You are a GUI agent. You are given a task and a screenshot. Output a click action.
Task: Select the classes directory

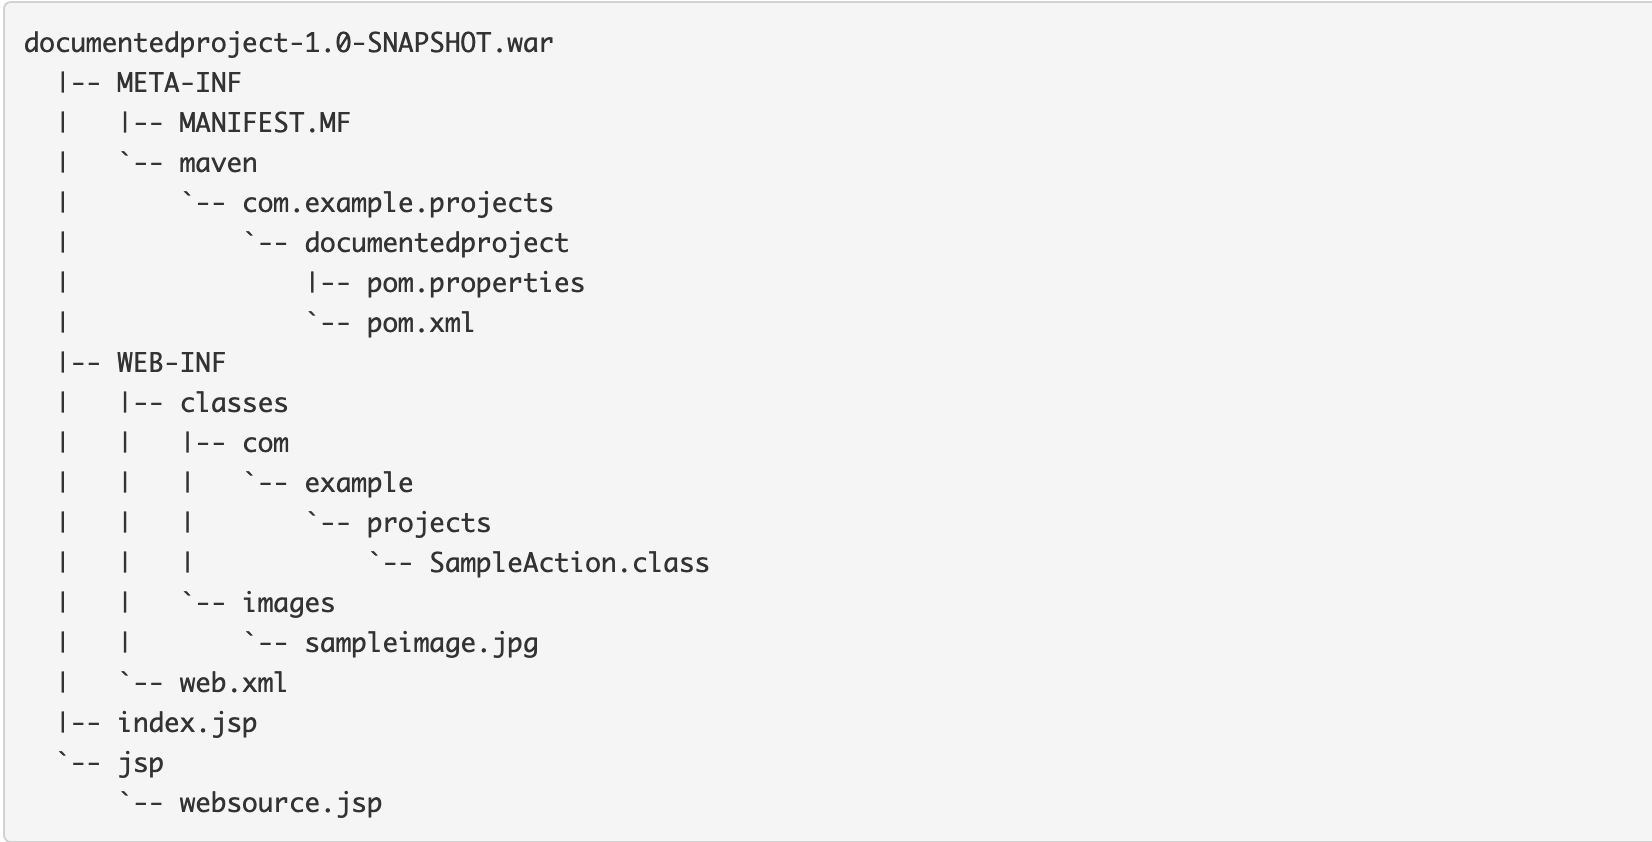pos(234,403)
